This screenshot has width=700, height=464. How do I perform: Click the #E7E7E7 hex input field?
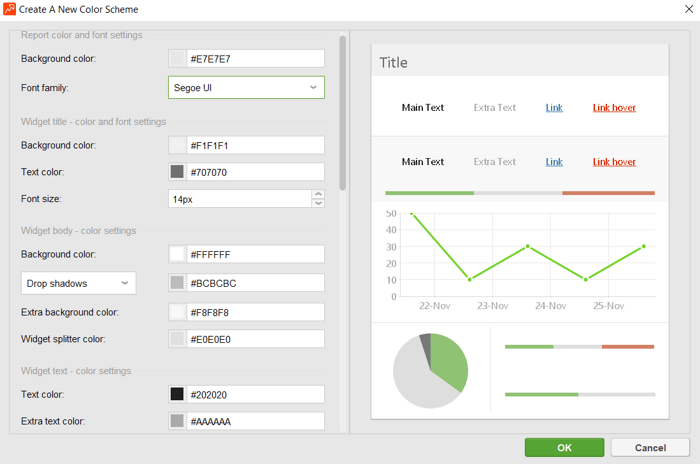click(255, 59)
